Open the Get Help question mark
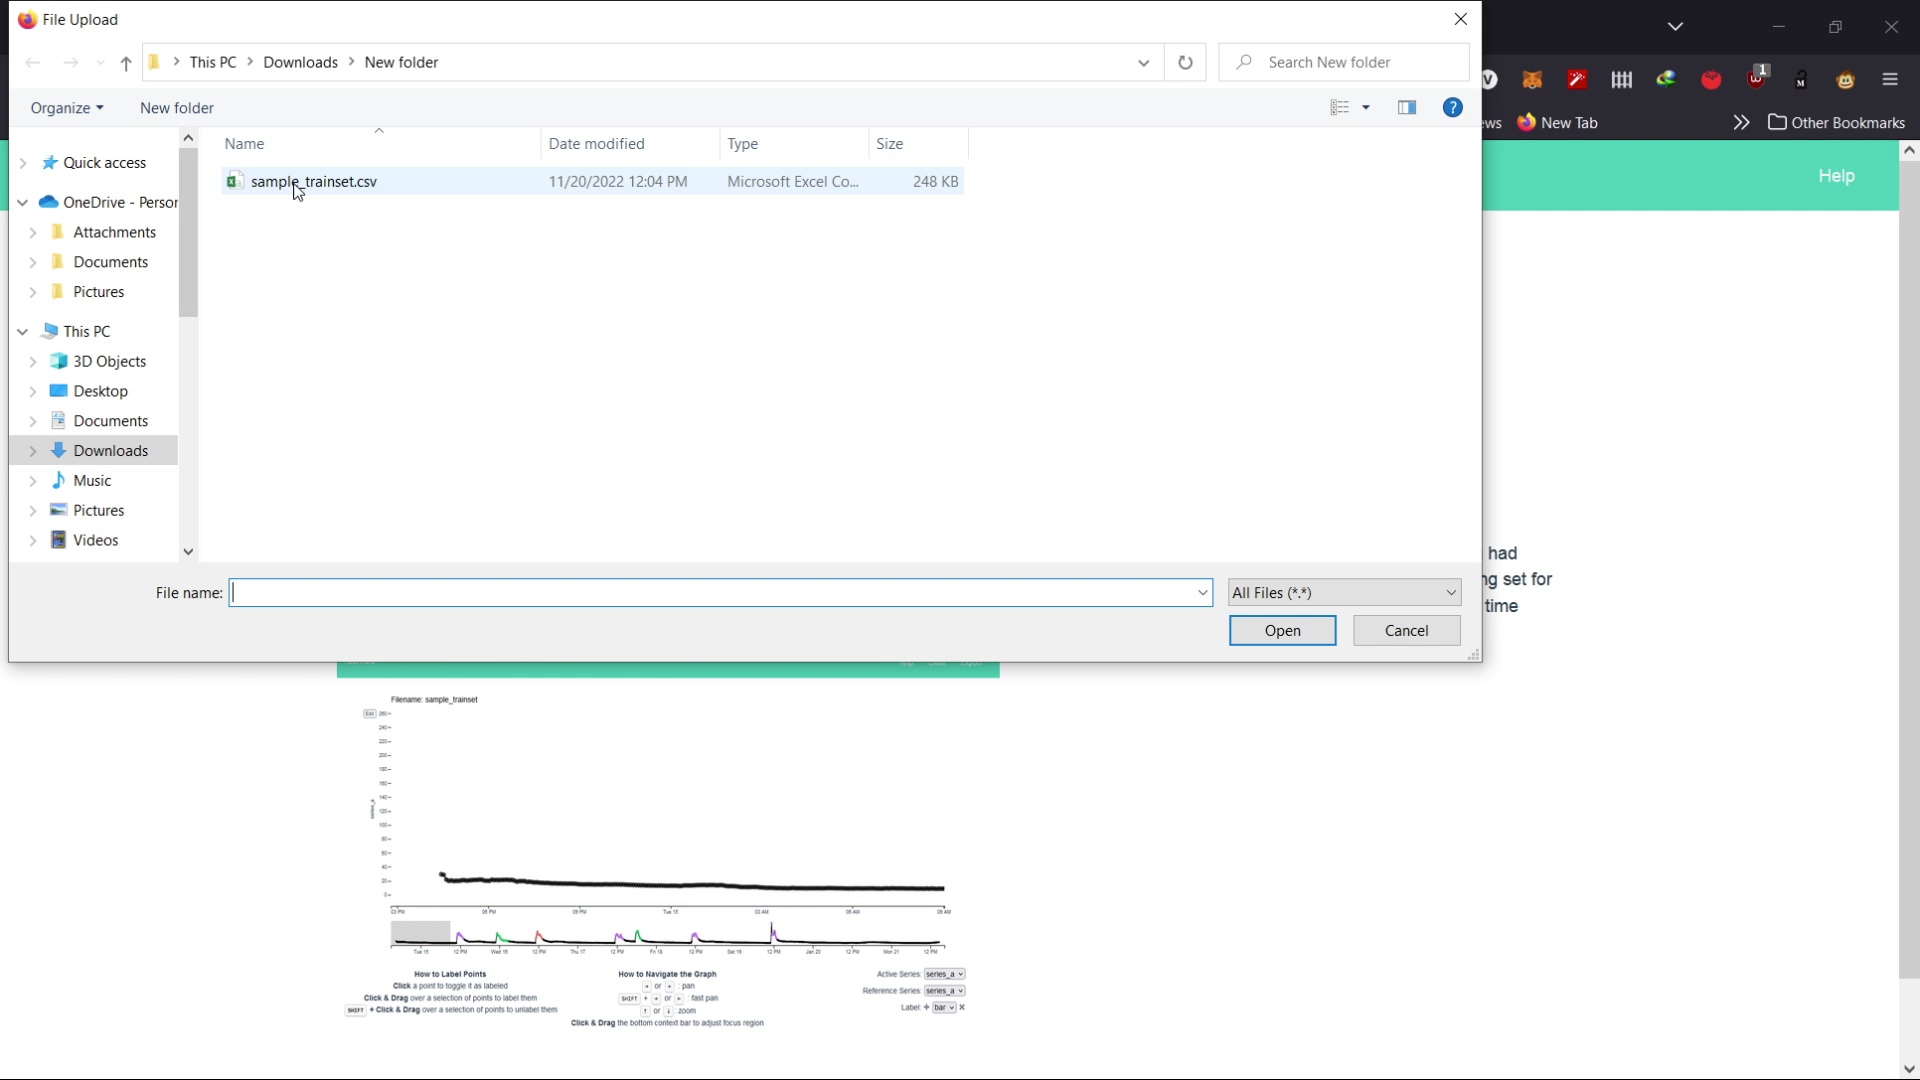 tap(1452, 107)
